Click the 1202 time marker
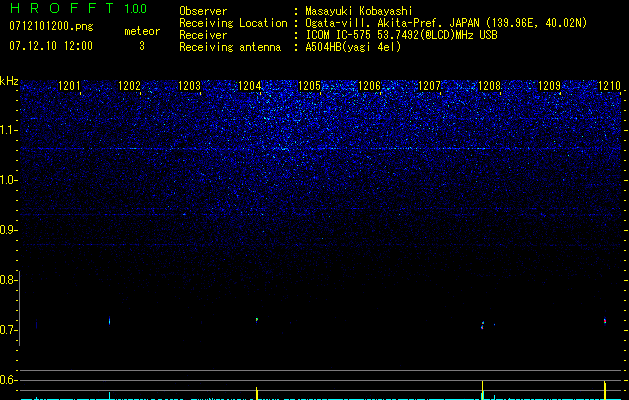This screenshot has width=629, height=400. [129, 85]
